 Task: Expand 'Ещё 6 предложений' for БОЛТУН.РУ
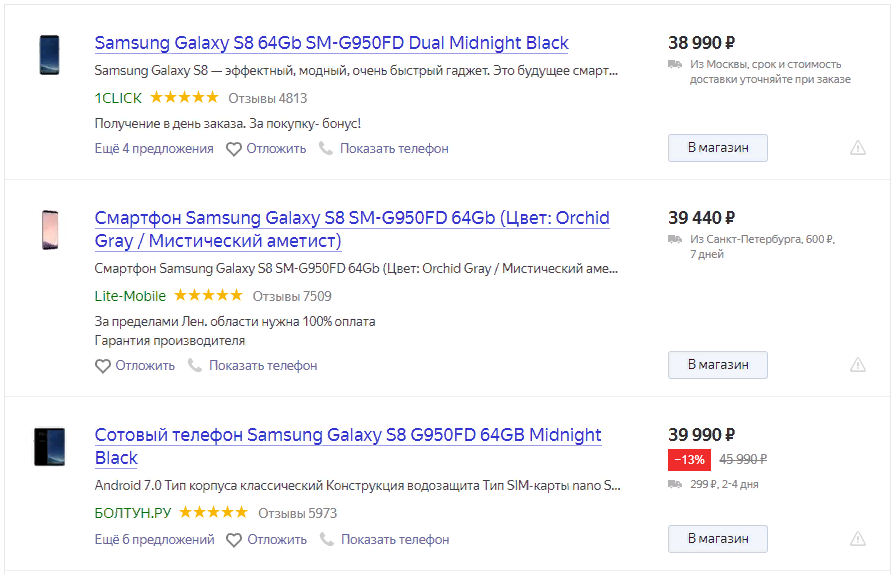coord(155,540)
